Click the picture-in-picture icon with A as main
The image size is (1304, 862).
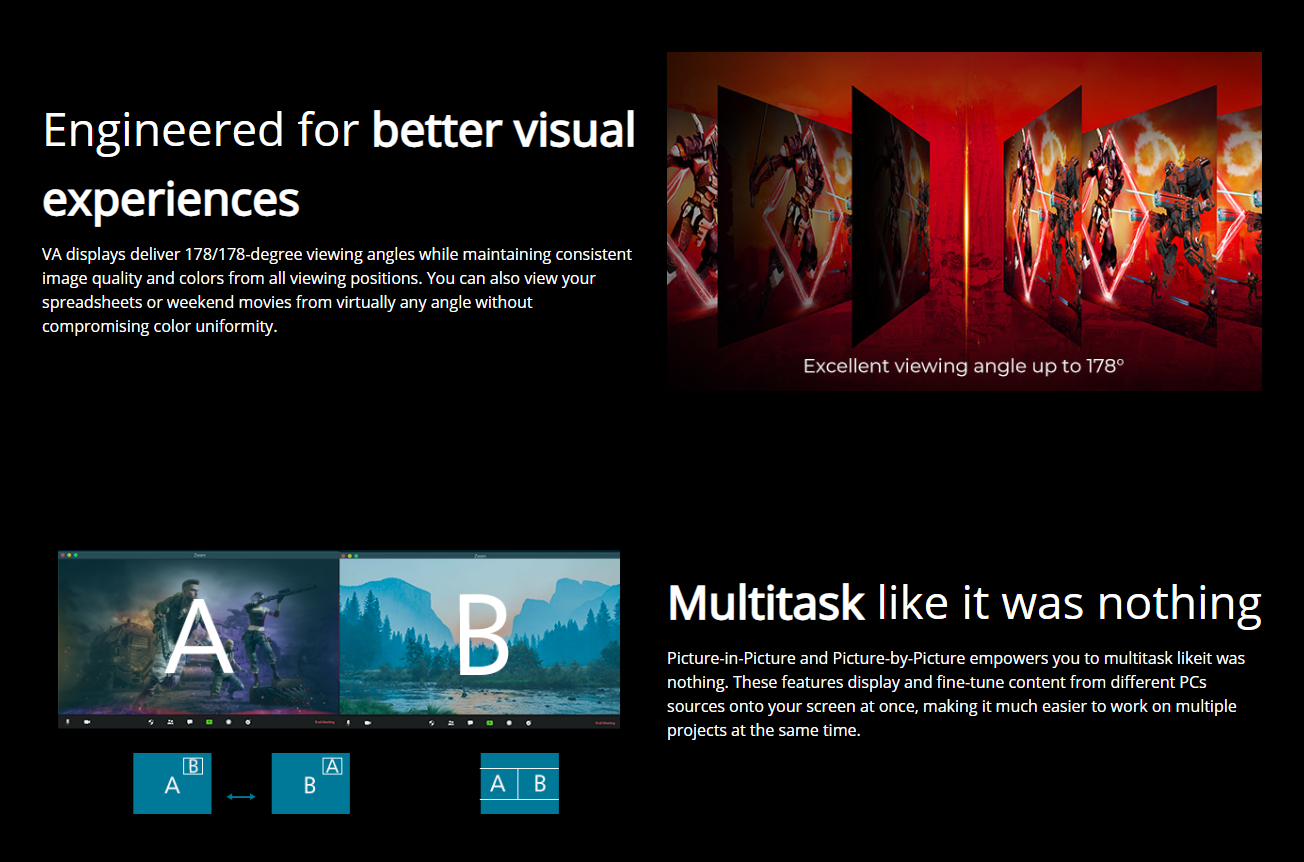(172, 783)
